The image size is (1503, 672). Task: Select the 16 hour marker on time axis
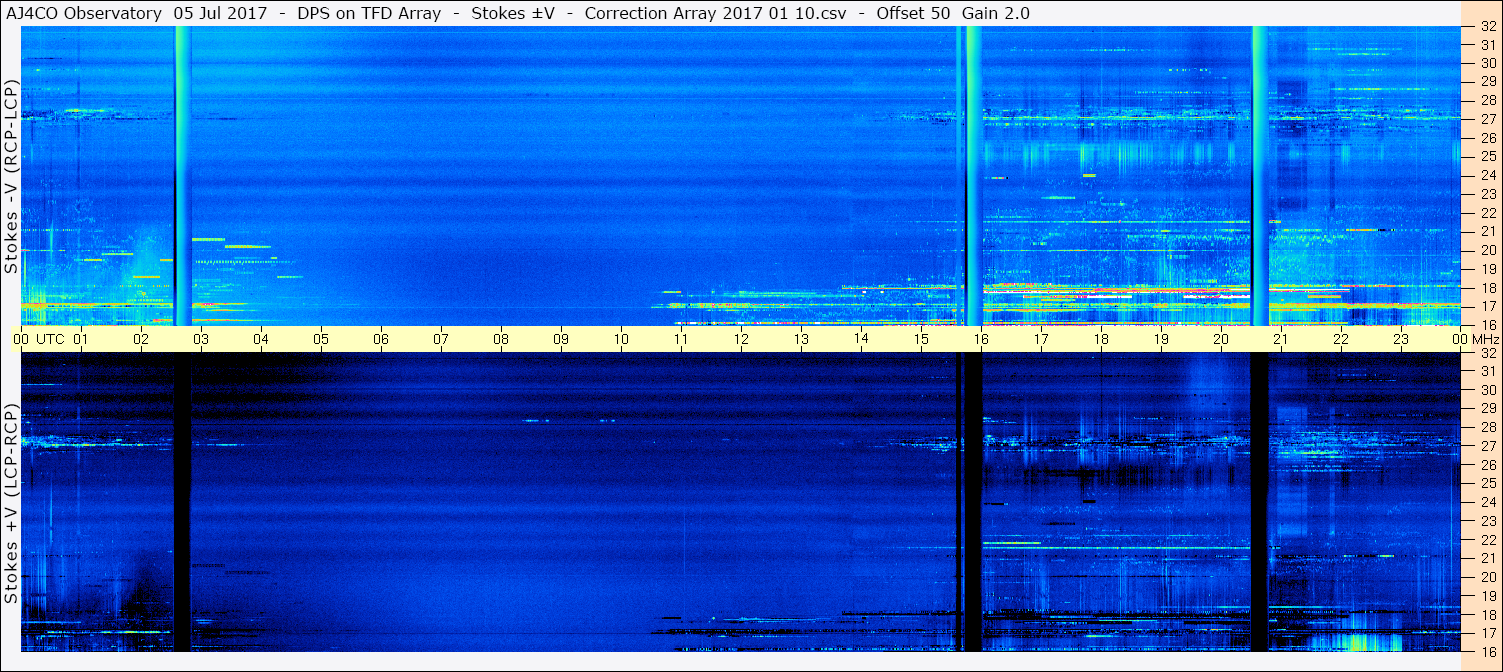click(981, 339)
